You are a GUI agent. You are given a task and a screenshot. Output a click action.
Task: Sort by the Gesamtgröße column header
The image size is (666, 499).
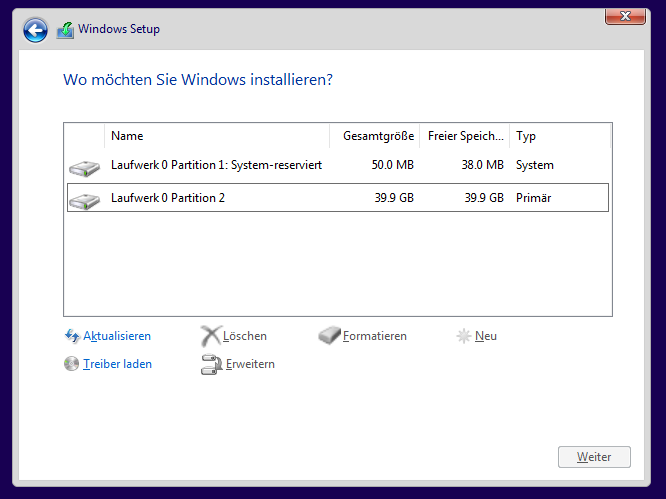click(x=375, y=136)
